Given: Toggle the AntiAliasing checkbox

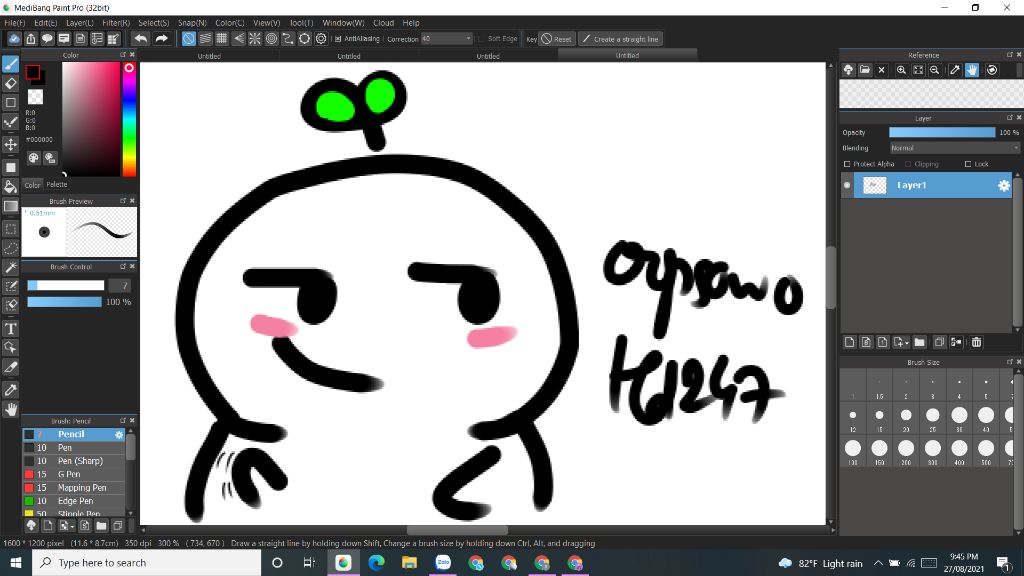Looking at the screenshot, I should click(338, 39).
